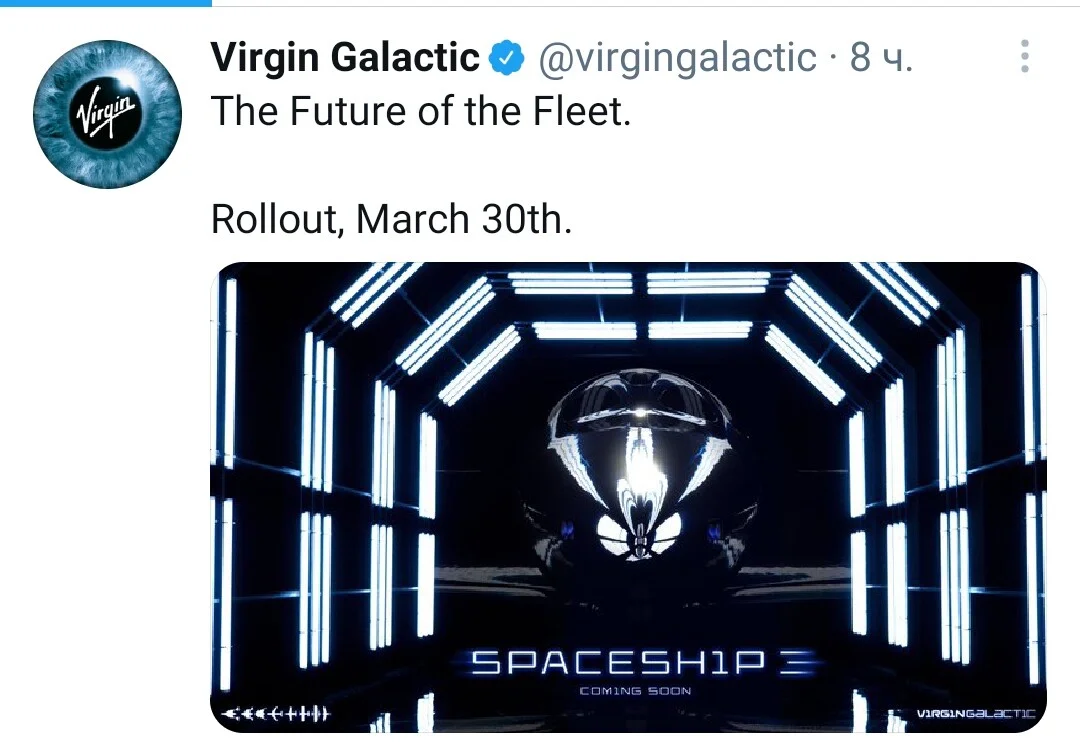The image size is (1080, 745).
Task: Select the text The Future of the Fleet.
Action: (x=421, y=111)
